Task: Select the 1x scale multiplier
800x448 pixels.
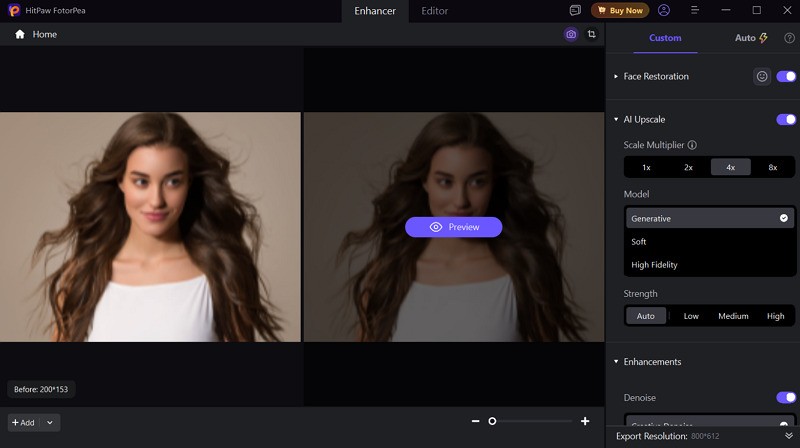Action: tap(646, 167)
